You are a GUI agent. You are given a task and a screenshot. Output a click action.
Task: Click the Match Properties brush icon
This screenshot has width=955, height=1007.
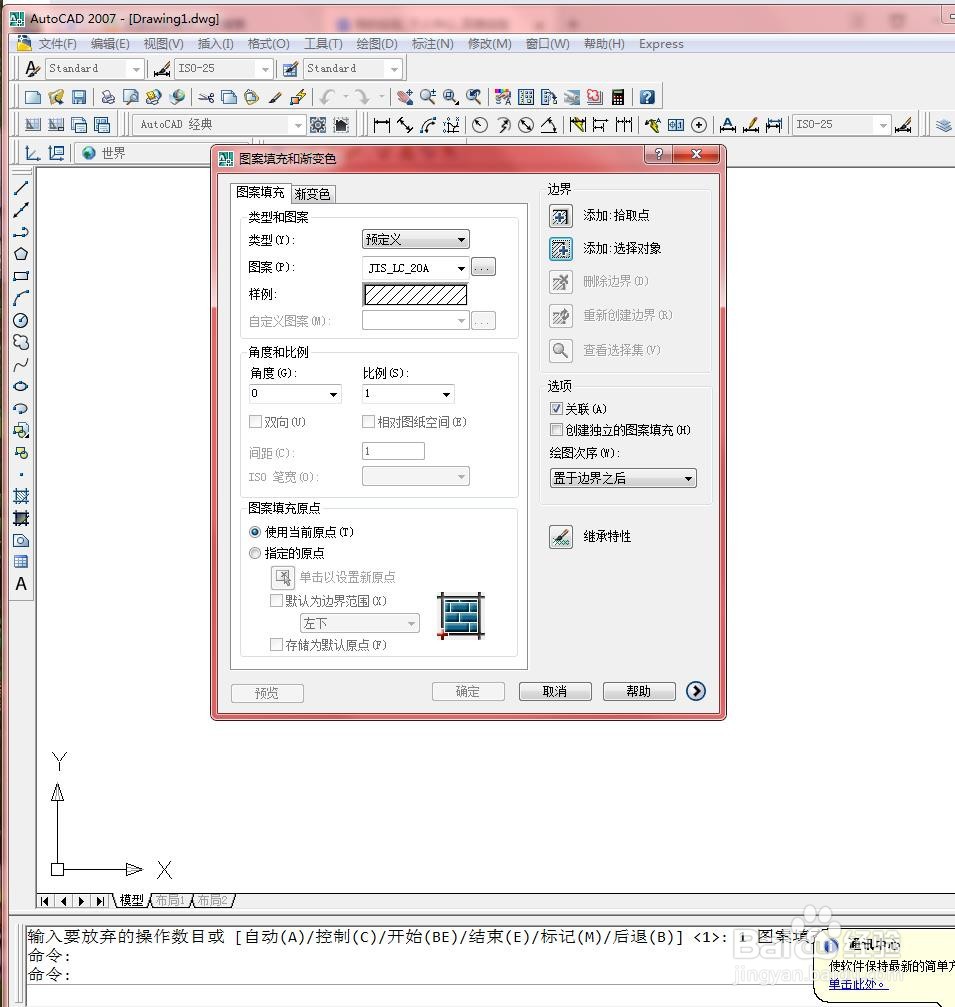pyautogui.click(x=275, y=97)
